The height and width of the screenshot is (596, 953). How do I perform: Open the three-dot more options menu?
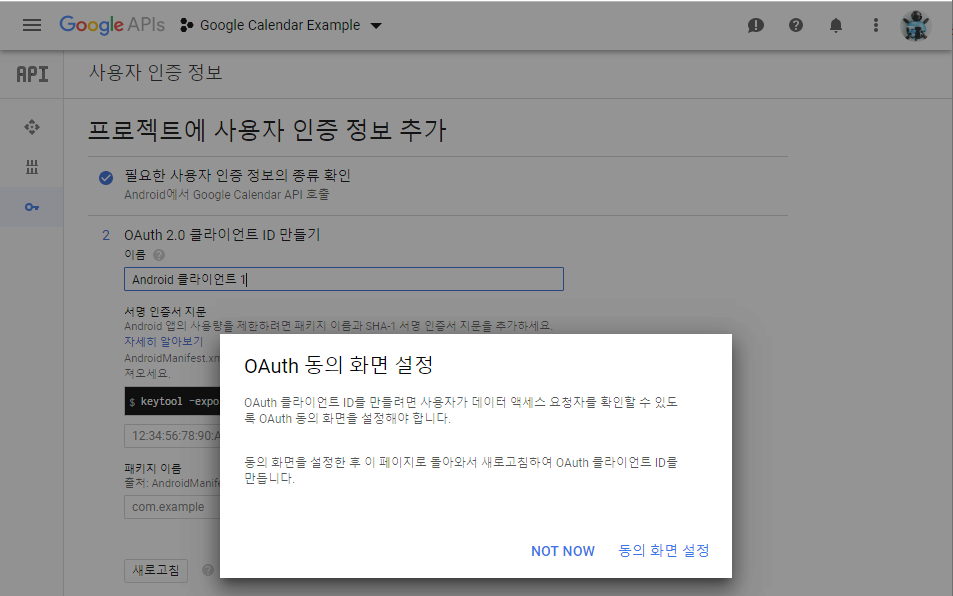click(875, 26)
